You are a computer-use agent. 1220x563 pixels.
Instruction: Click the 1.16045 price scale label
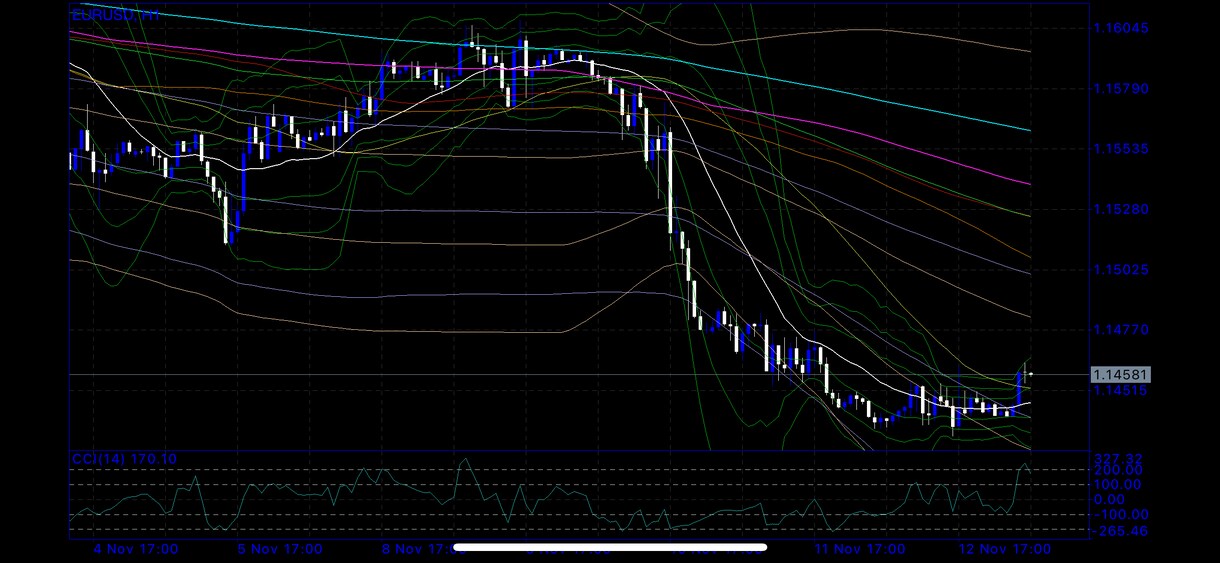coord(1121,28)
